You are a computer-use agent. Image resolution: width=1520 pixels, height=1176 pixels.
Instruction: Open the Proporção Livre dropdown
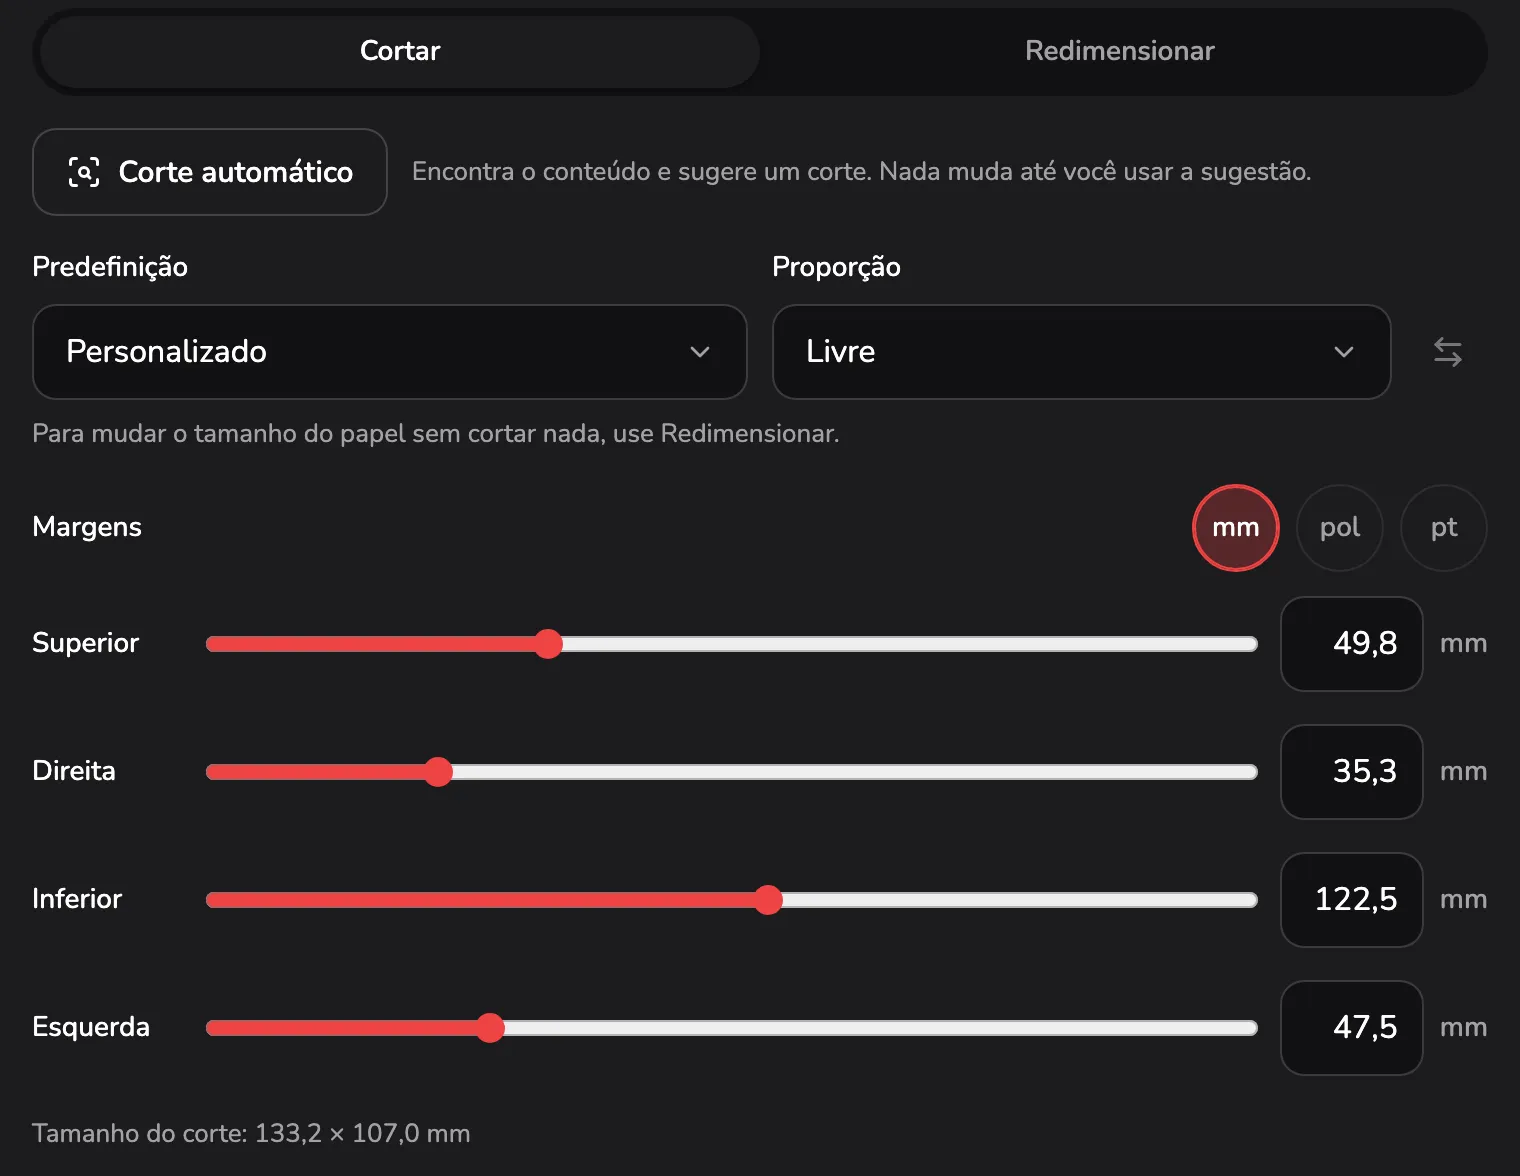tap(1082, 352)
